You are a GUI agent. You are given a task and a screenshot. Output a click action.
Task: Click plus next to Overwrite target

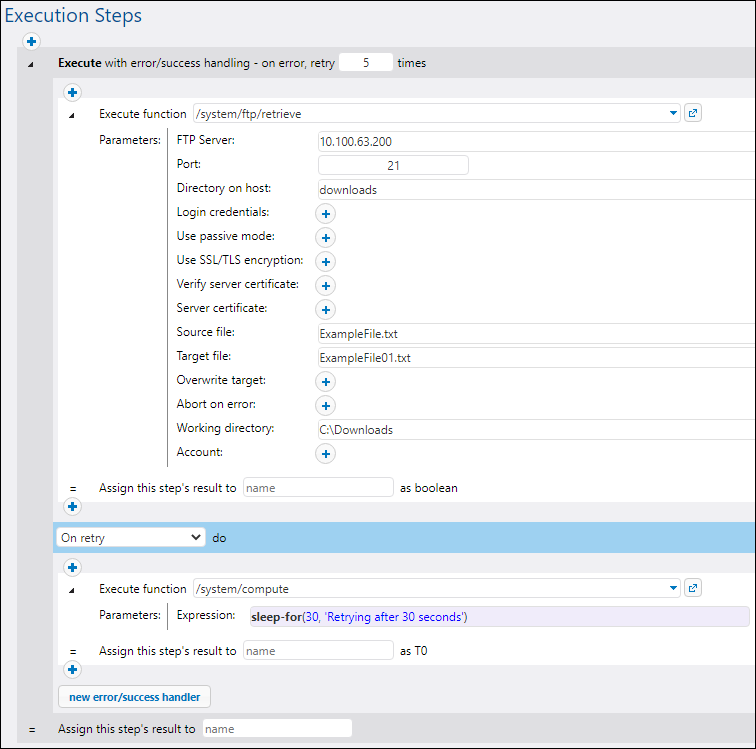[x=326, y=381]
